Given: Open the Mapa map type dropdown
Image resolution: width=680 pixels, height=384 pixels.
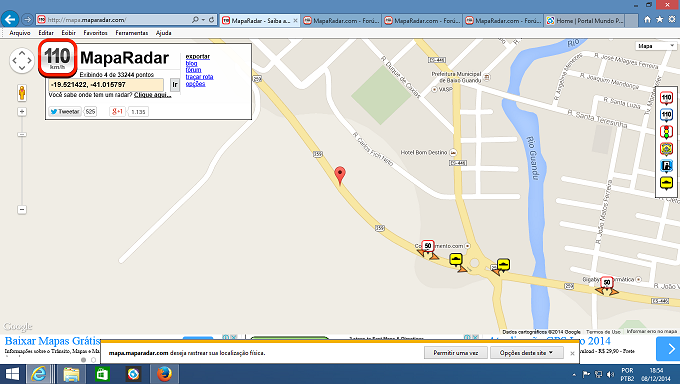Looking at the screenshot, I should point(657,46).
